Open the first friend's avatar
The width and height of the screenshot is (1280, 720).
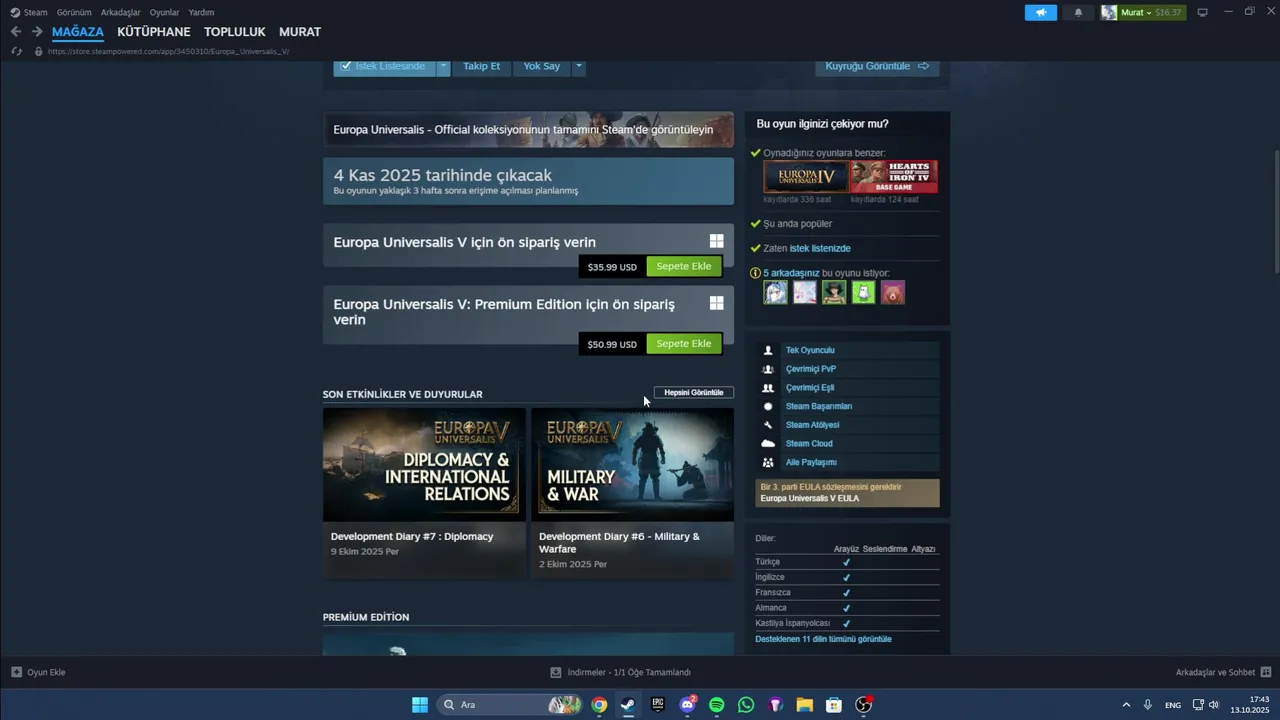[x=775, y=292]
